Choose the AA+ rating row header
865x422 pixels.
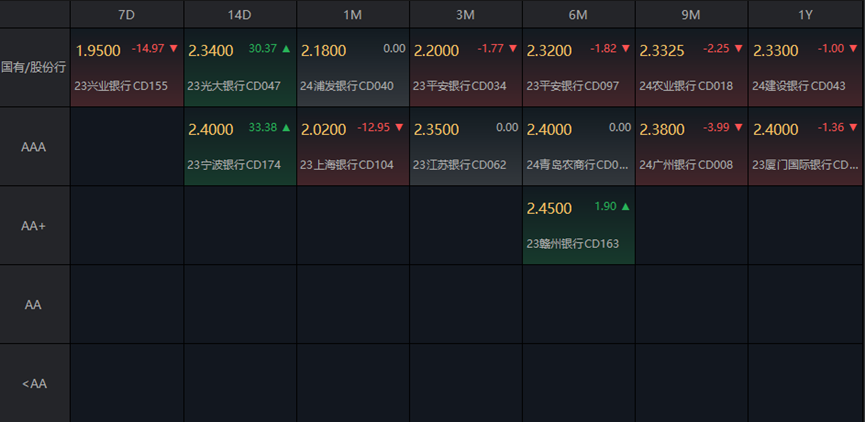click(x=35, y=226)
